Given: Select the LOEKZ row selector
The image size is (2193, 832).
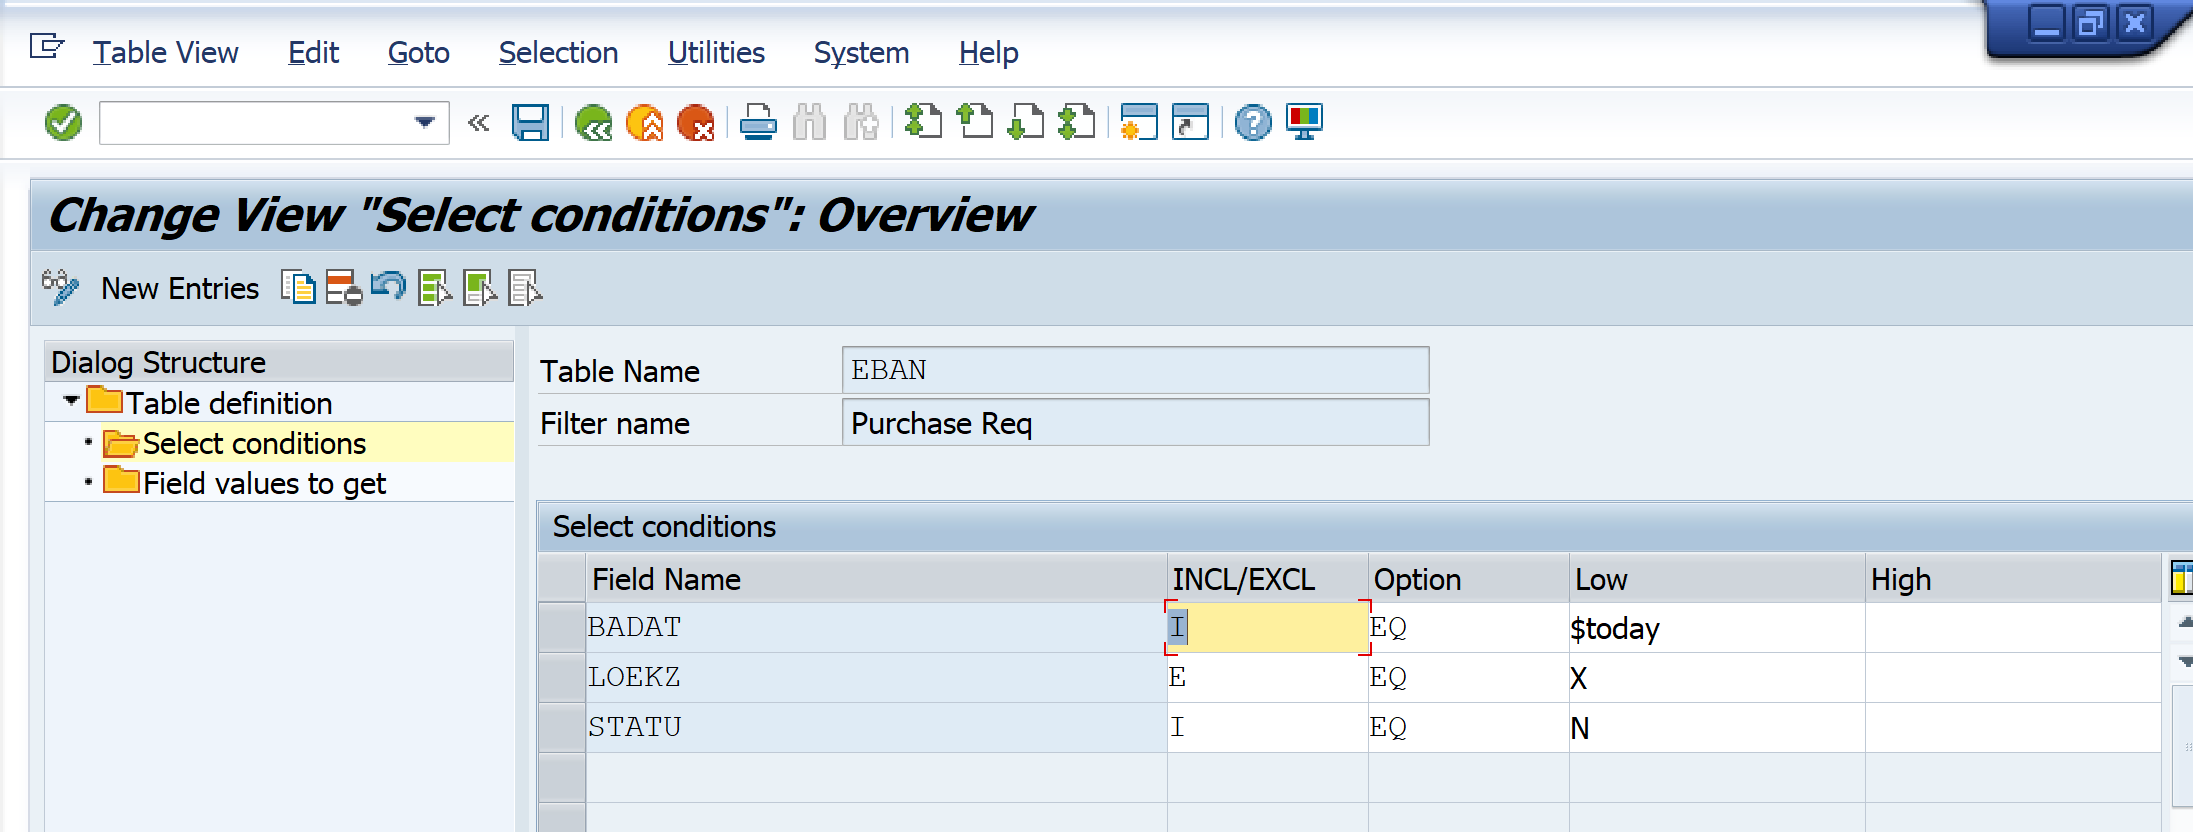Looking at the screenshot, I should point(562,678).
